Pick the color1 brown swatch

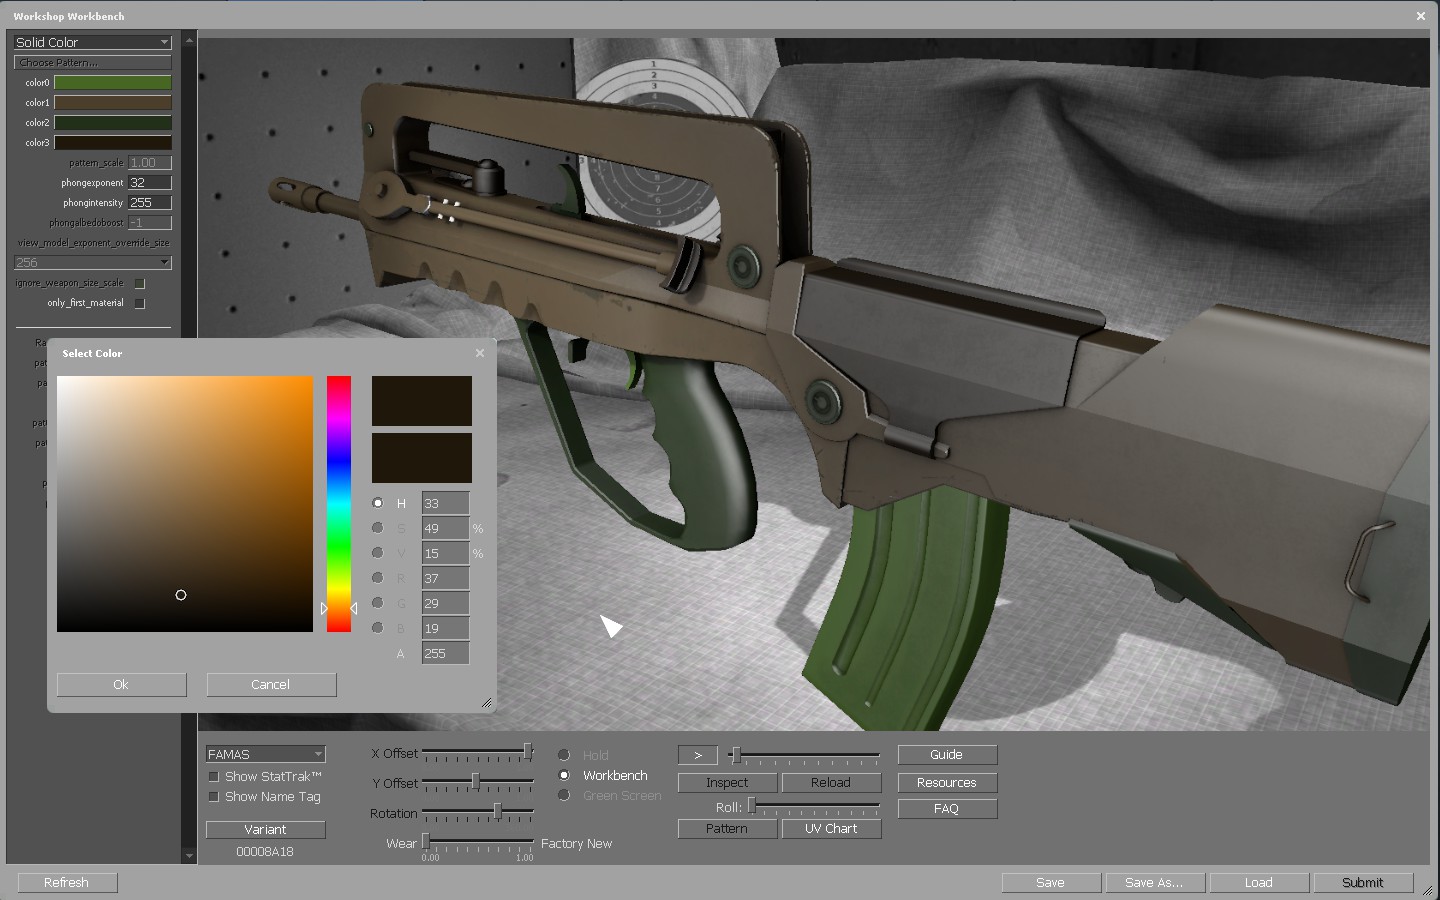click(x=113, y=102)
